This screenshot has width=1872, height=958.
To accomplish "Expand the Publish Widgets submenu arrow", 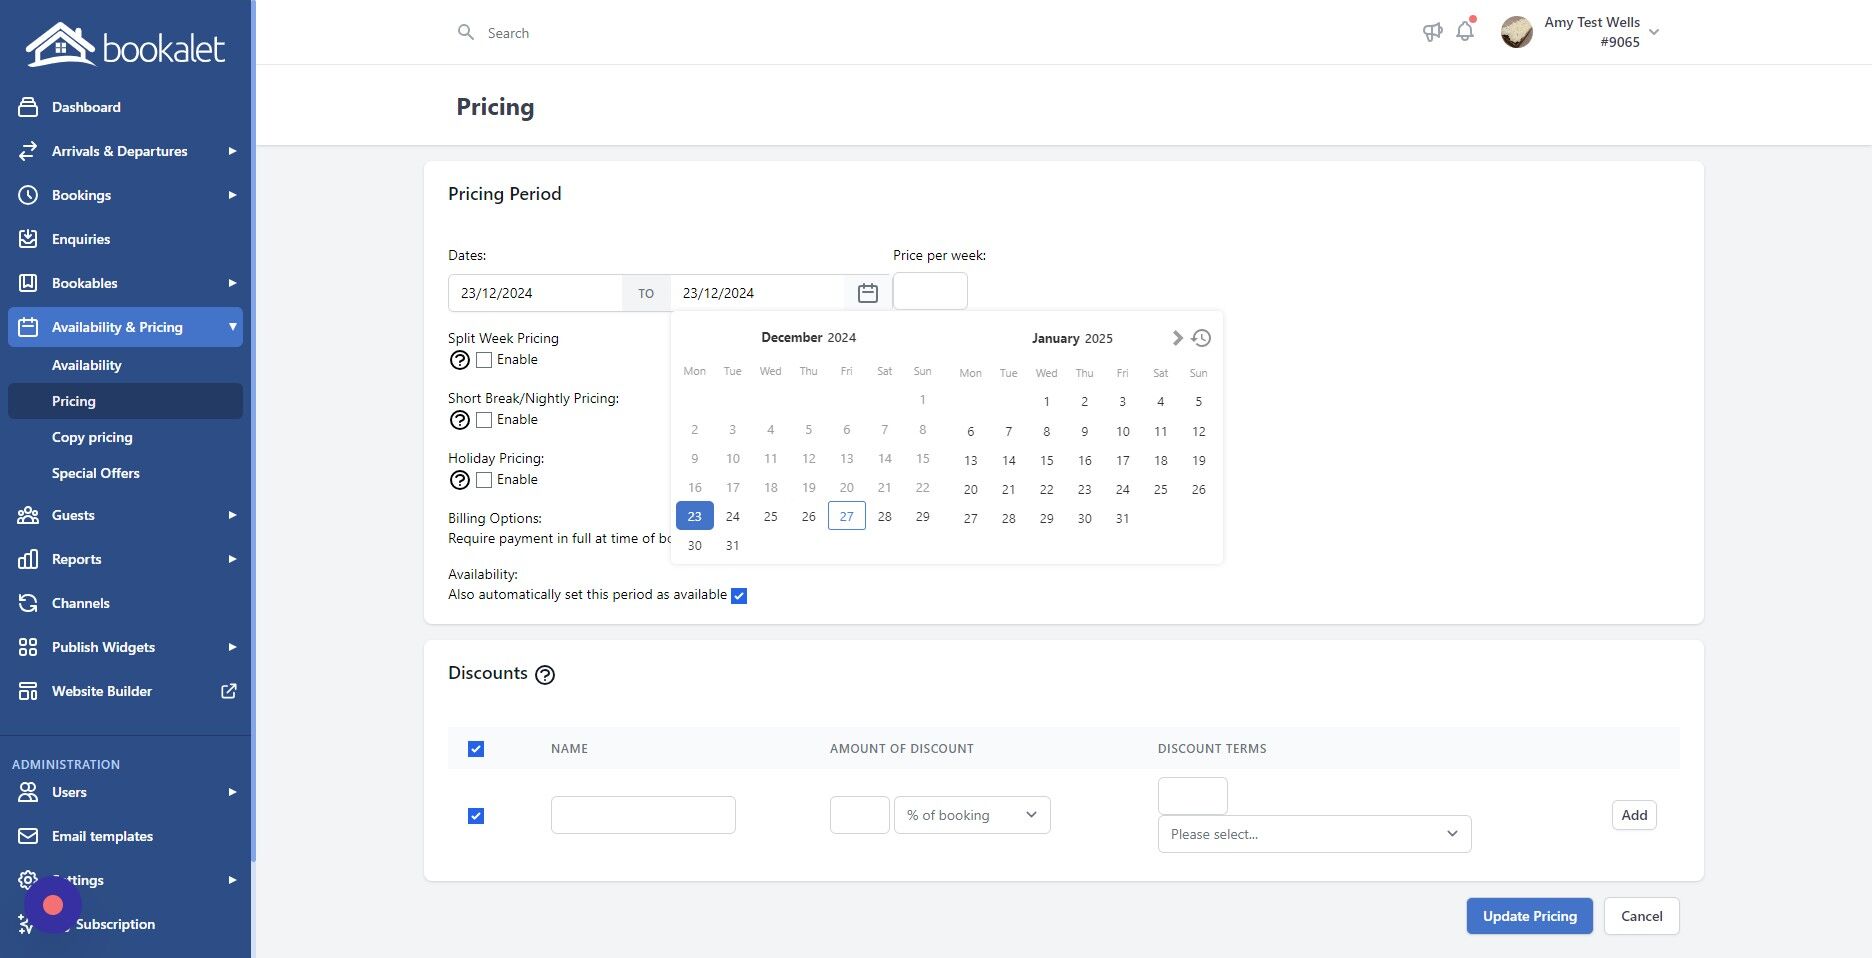I will 232,647.
